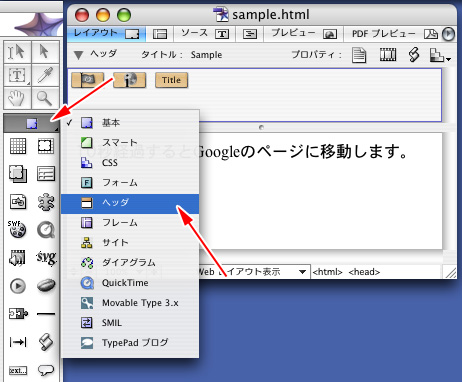The height and width of the screenshot is (382, 462).
Task: Choose QuickTime in the palette menu
Action: click(x=130, y=283)
